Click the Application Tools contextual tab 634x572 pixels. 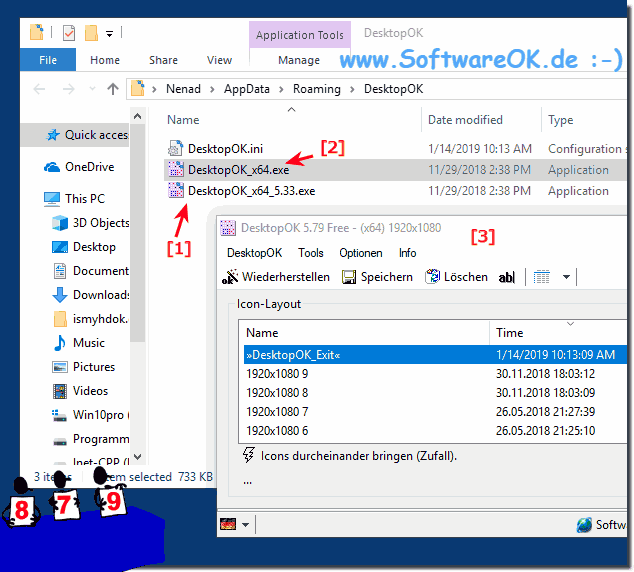(x=300, y=35)
